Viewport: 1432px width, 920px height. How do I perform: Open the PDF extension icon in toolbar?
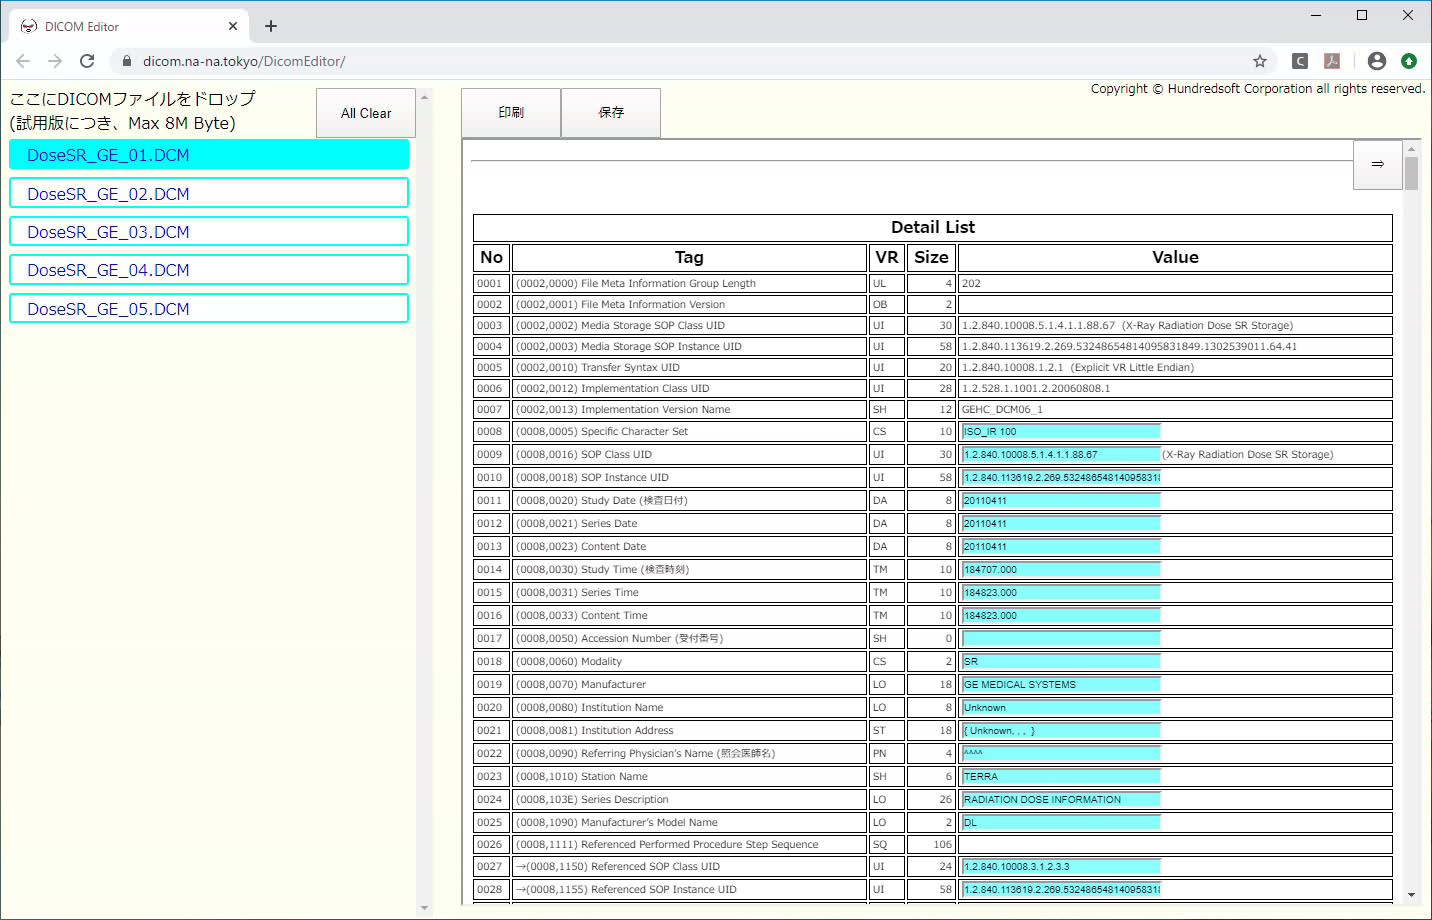tap(1332, 60)
